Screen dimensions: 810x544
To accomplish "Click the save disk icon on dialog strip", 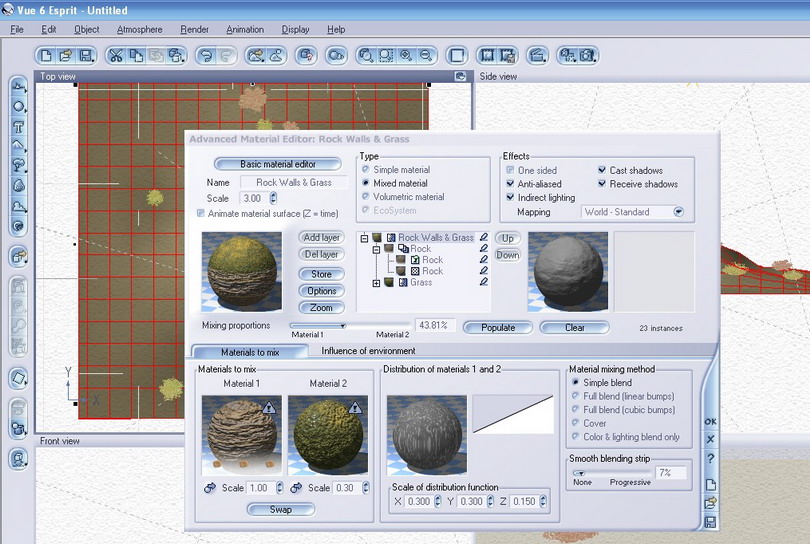I will (710, 522).
